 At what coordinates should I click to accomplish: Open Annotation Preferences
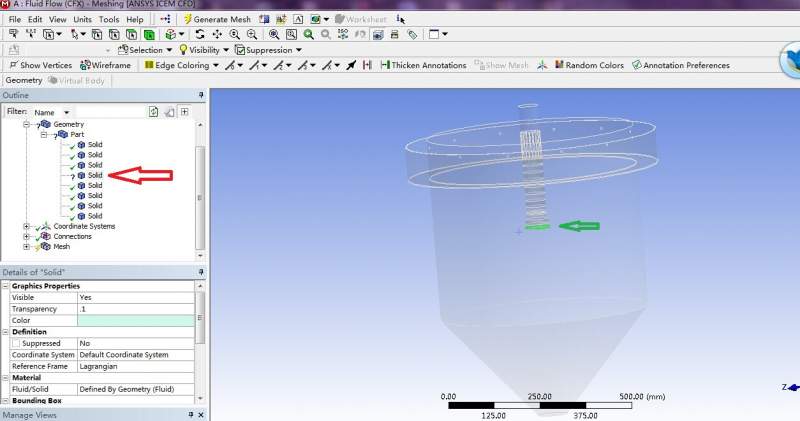[x=681, y=65]
